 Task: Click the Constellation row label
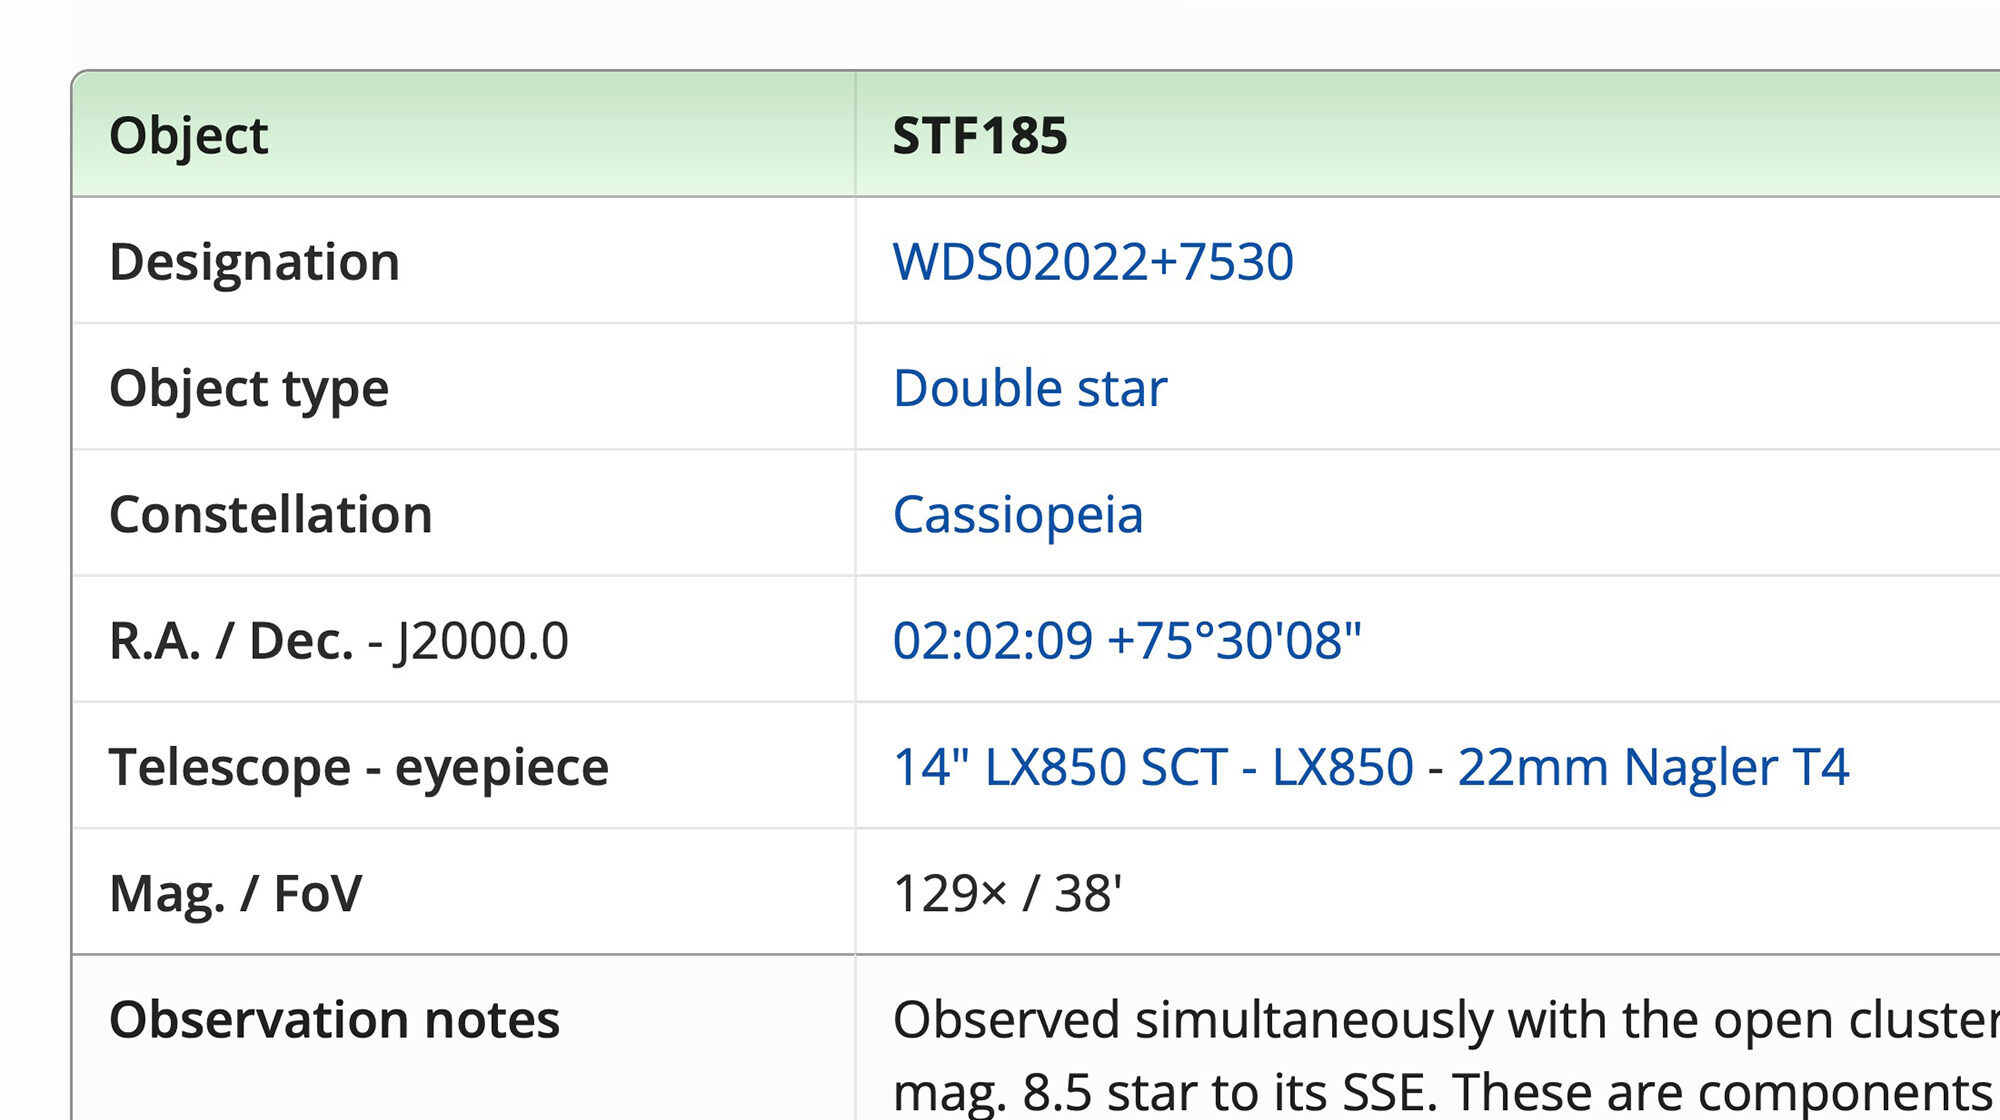[x=270, y=515]
